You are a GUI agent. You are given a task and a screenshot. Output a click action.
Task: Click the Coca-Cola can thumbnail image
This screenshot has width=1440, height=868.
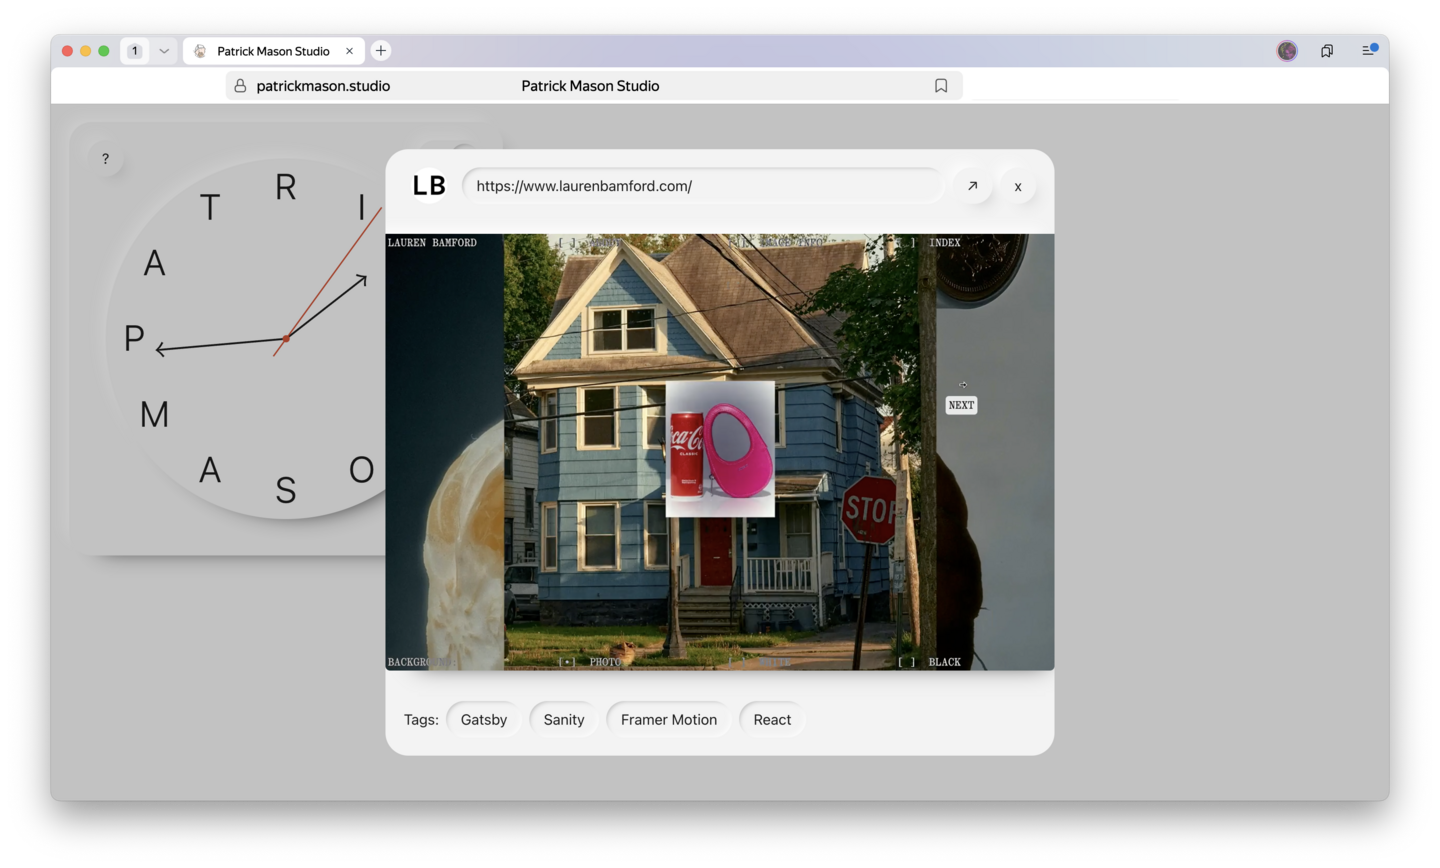click(720, 449)
